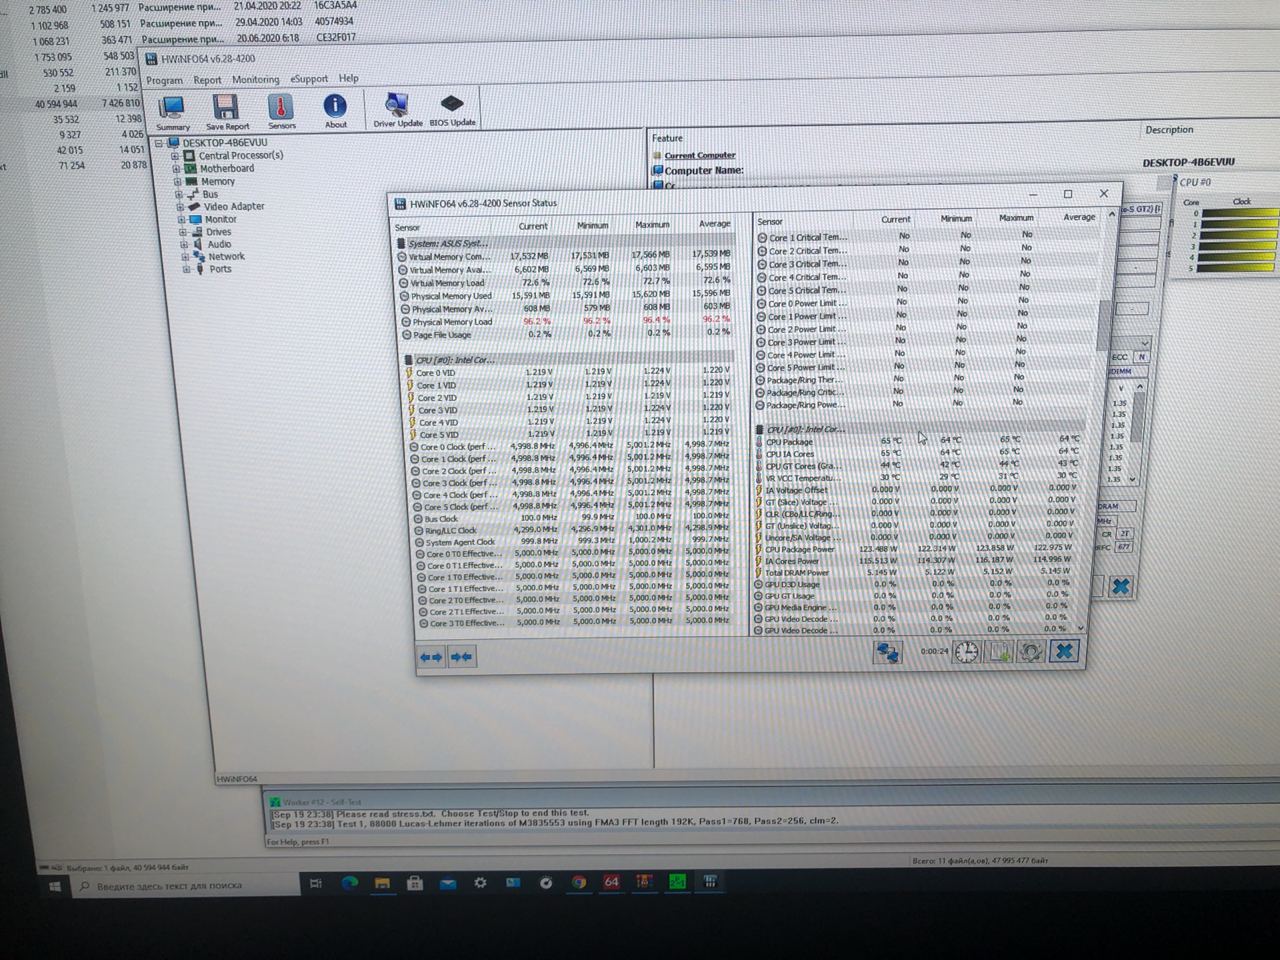The image size is (1280, 960).
Task: Switch to the green monitor app on the taskbar
Action: point(677,881)
